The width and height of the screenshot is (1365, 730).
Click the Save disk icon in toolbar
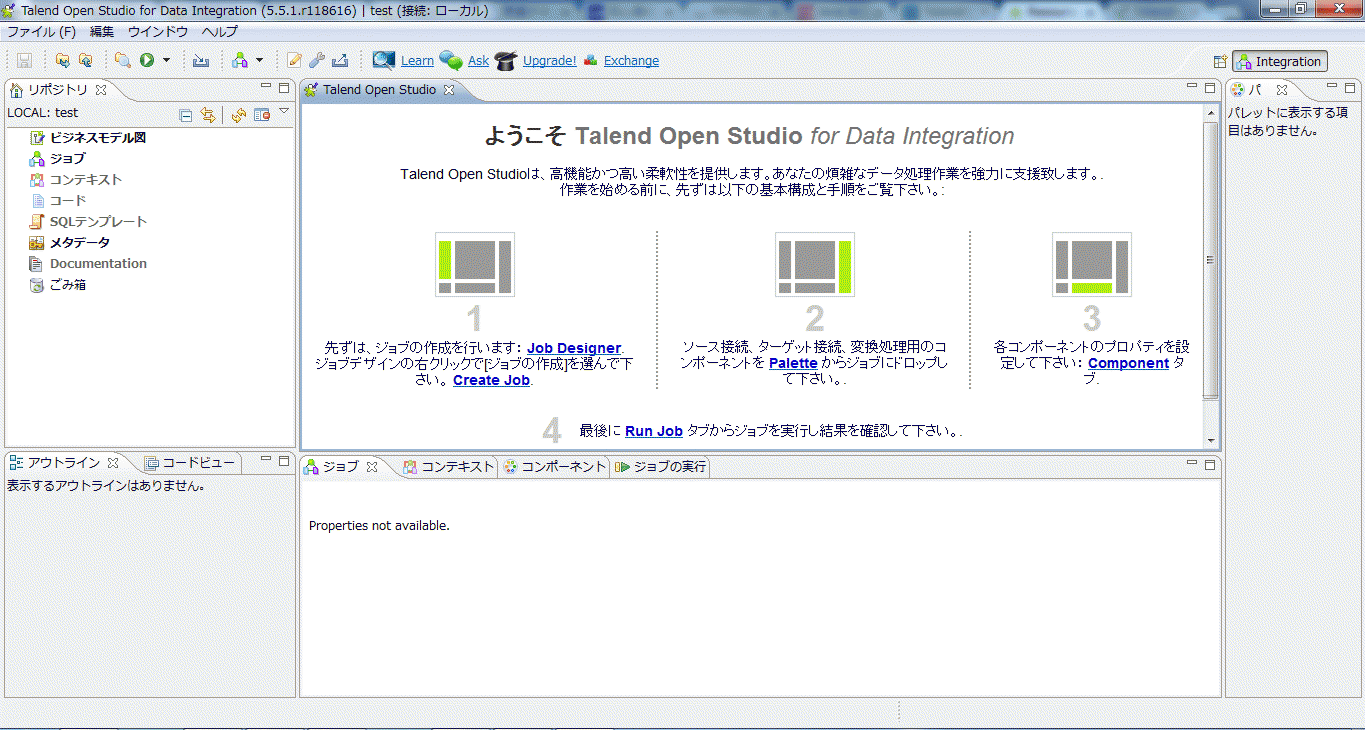click(x=25, y=61)
